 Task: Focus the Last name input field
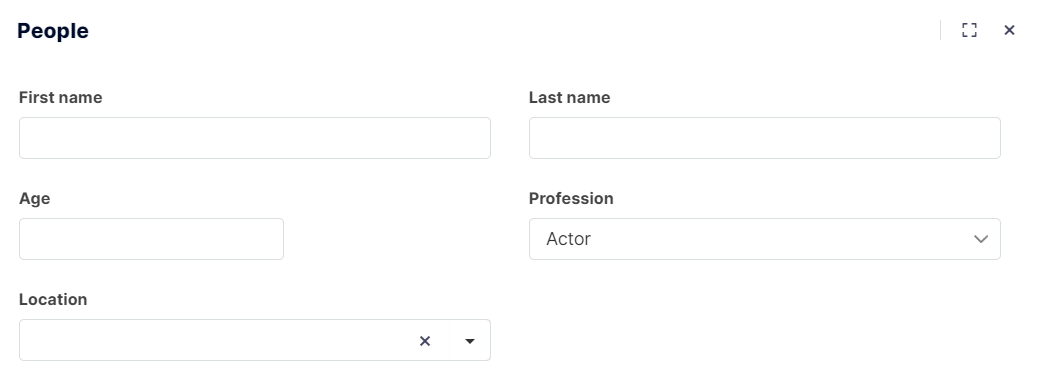[765, 138]
